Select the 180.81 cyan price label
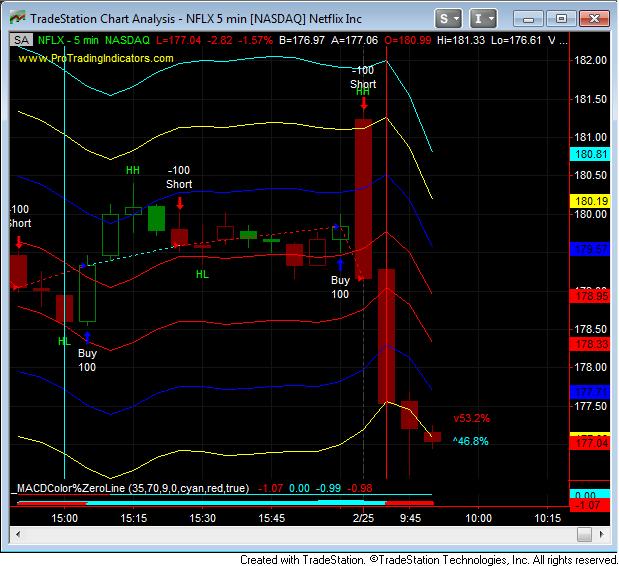This screenshot has height=566, width=619. [x=590, y=154]
